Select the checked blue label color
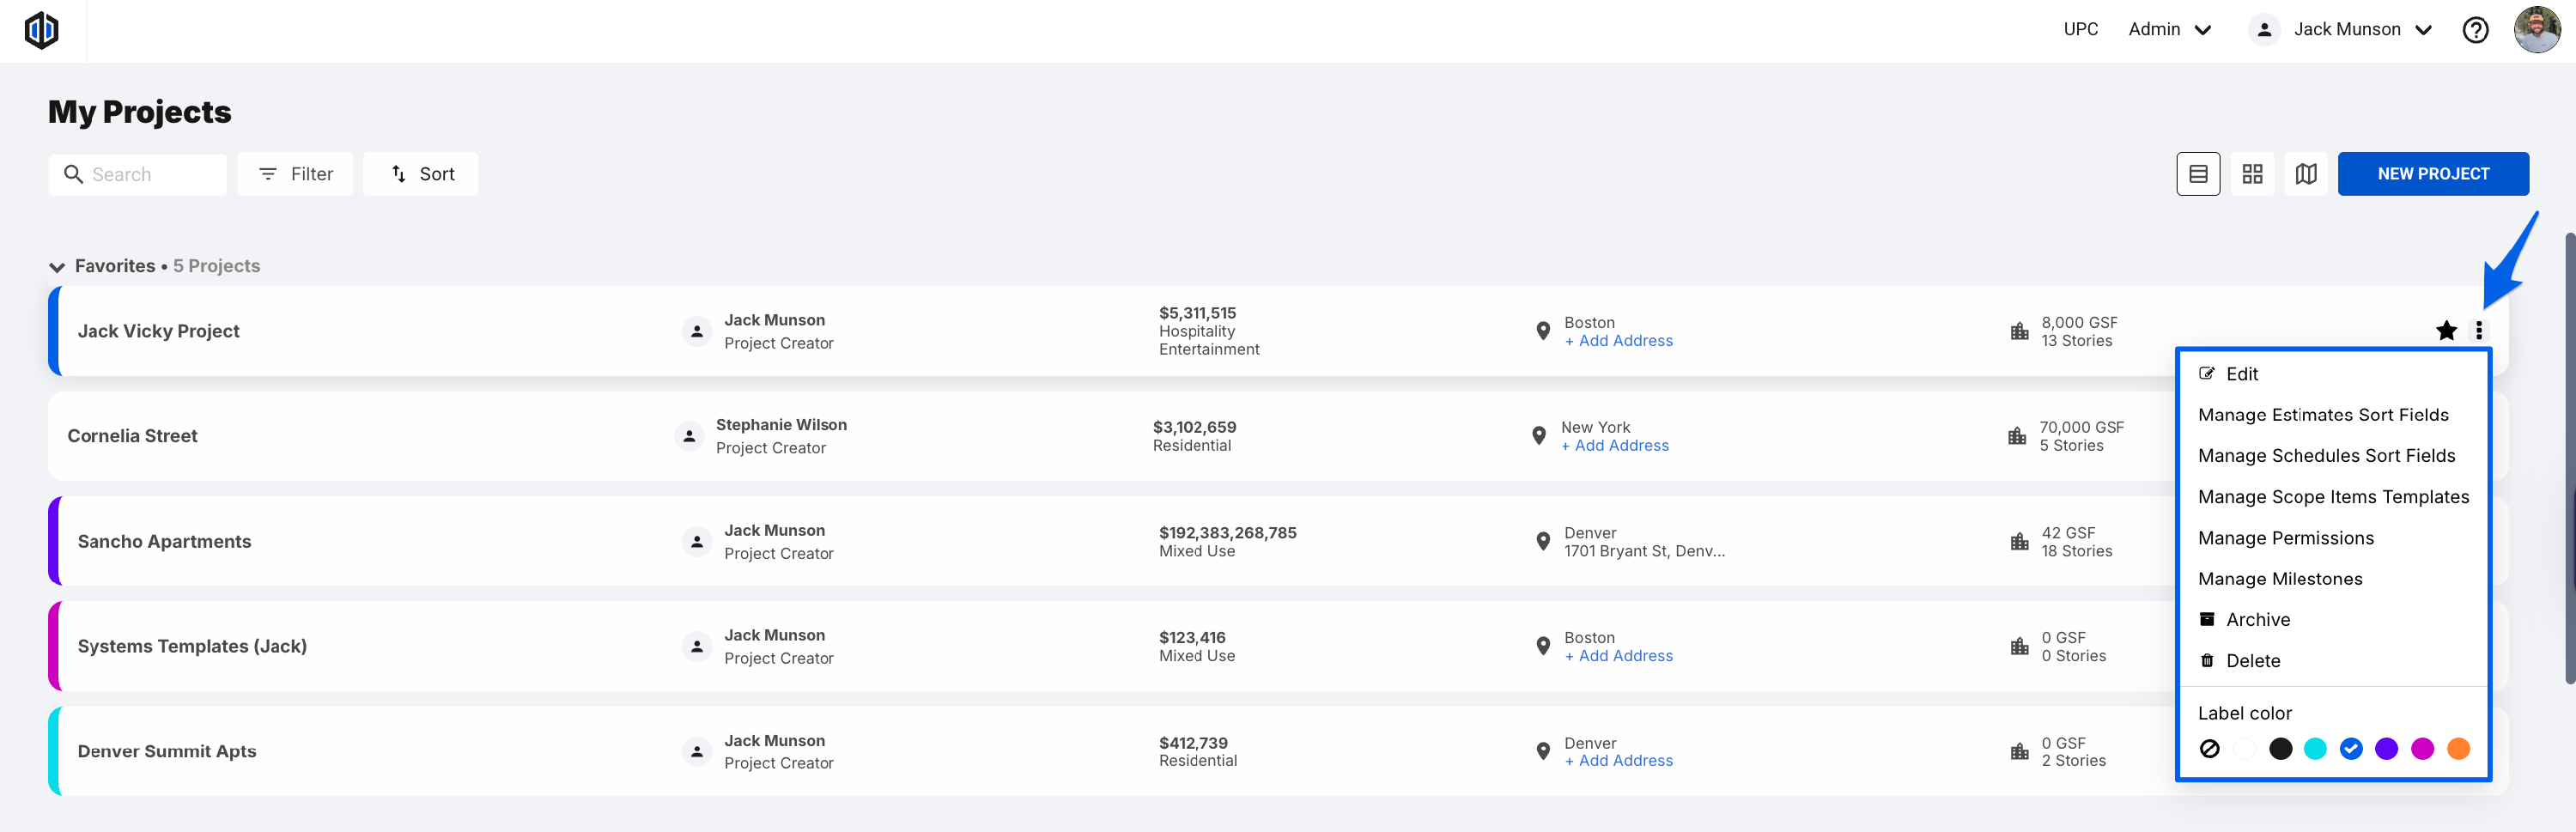 [2351, 748]
